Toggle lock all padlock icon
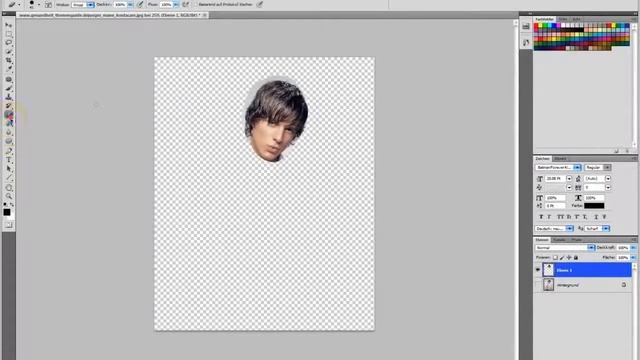640x360 pixels. (576, 258)
